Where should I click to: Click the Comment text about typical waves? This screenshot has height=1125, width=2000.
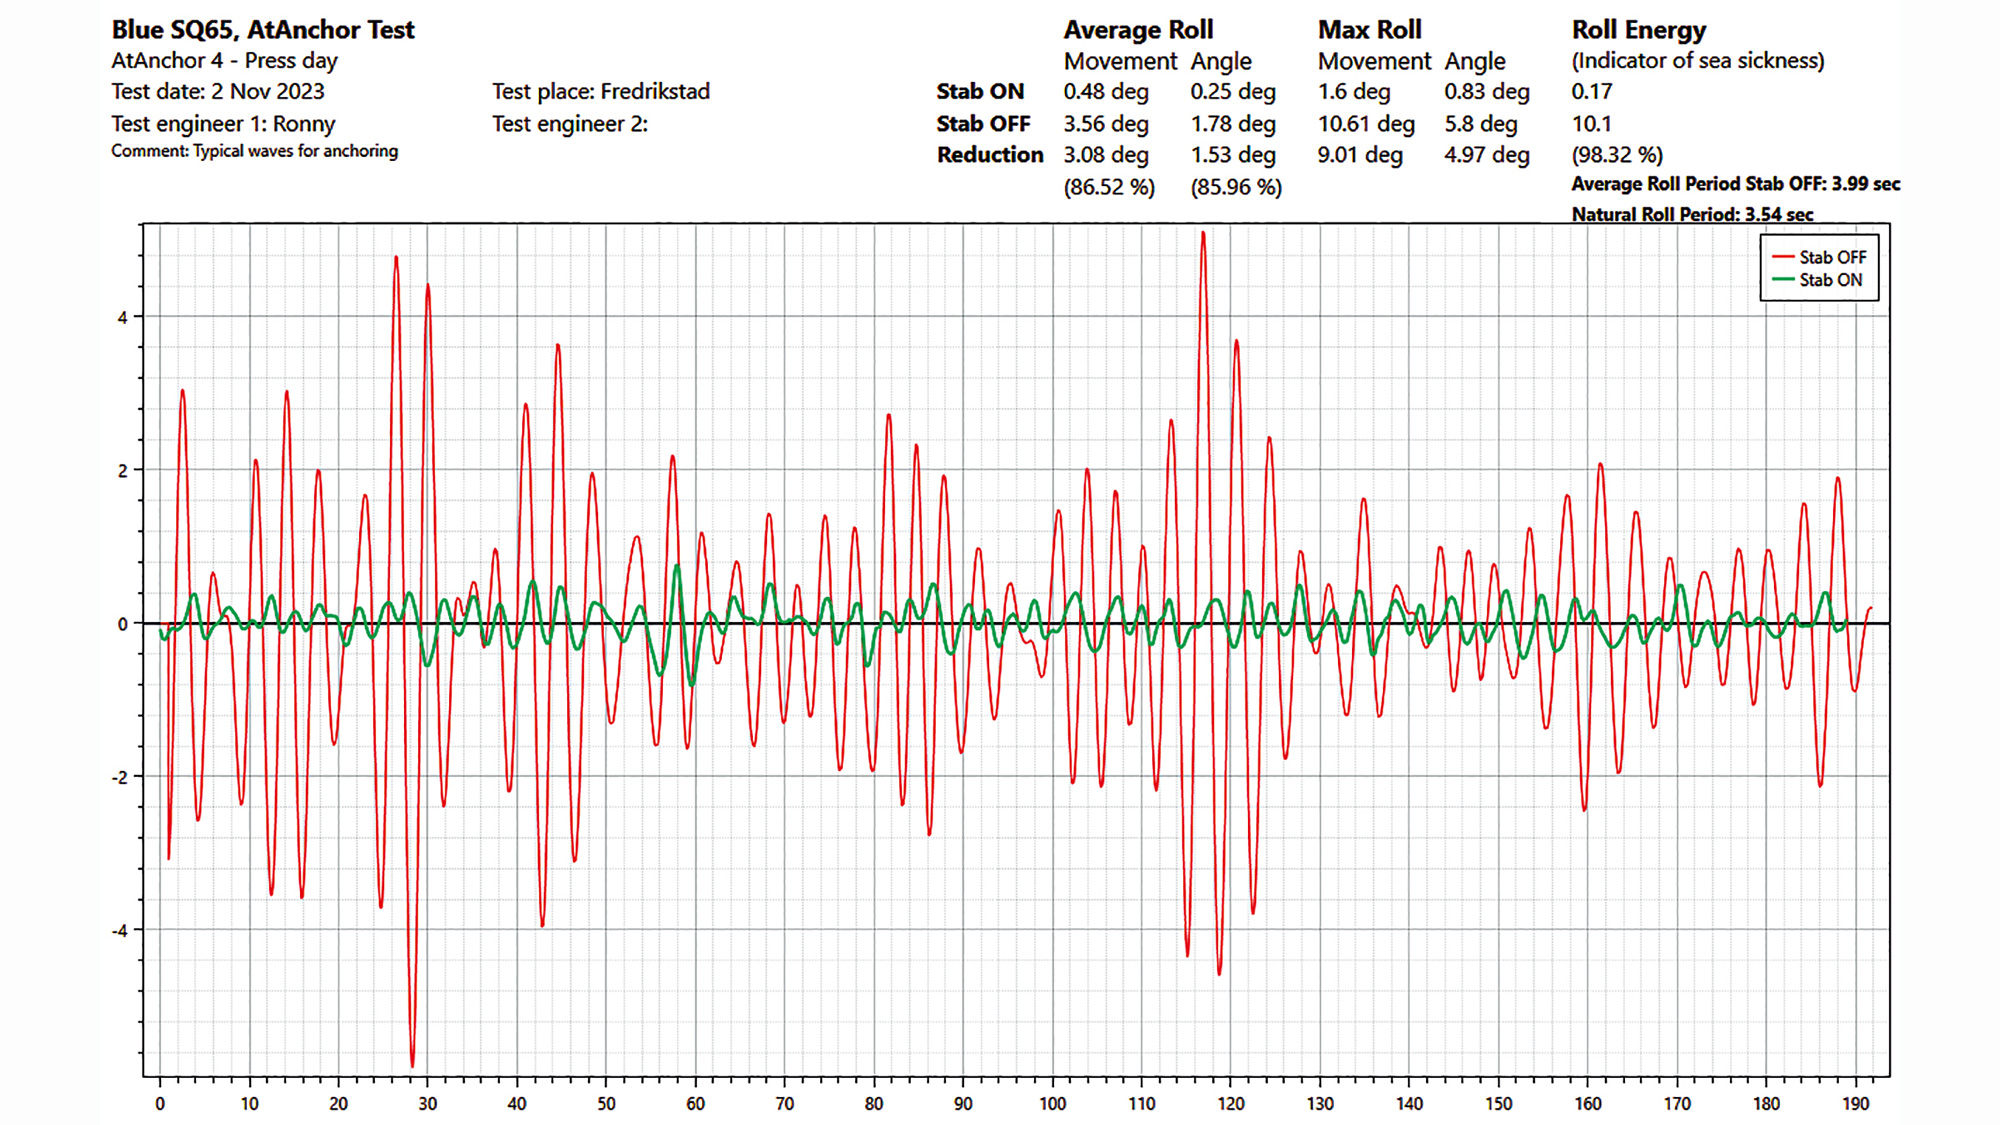point(254,151)
